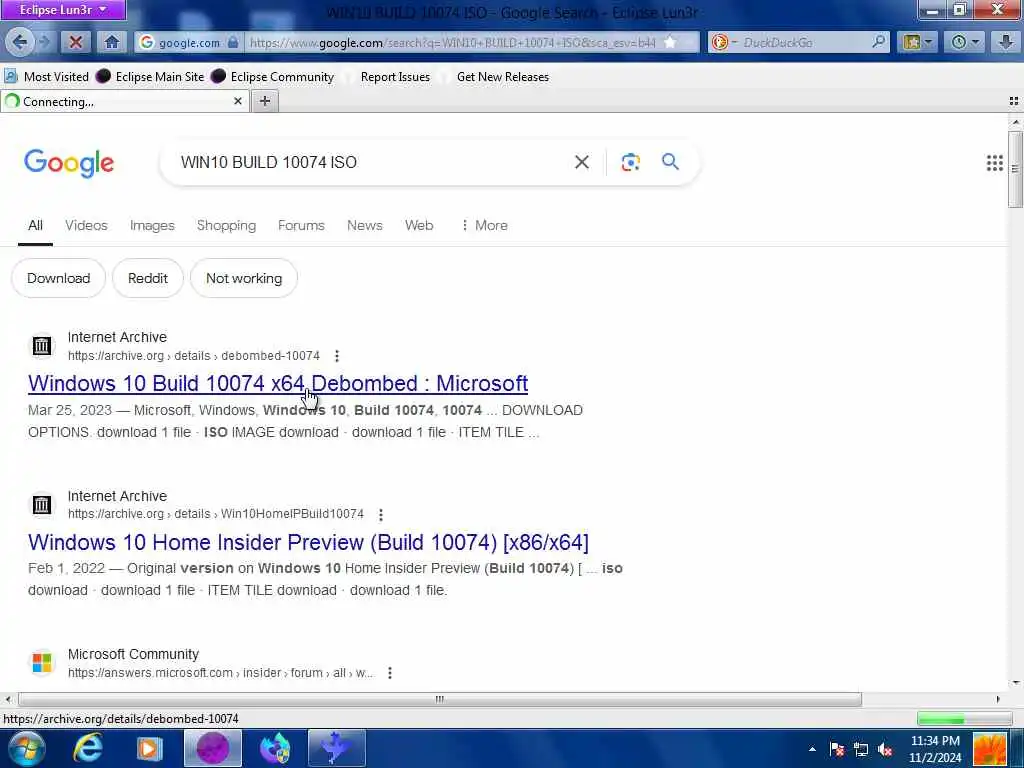Open the Windows Start orb
This screenshot has width=1024, height=768.
pyautogui.click(x=26, y=748)
